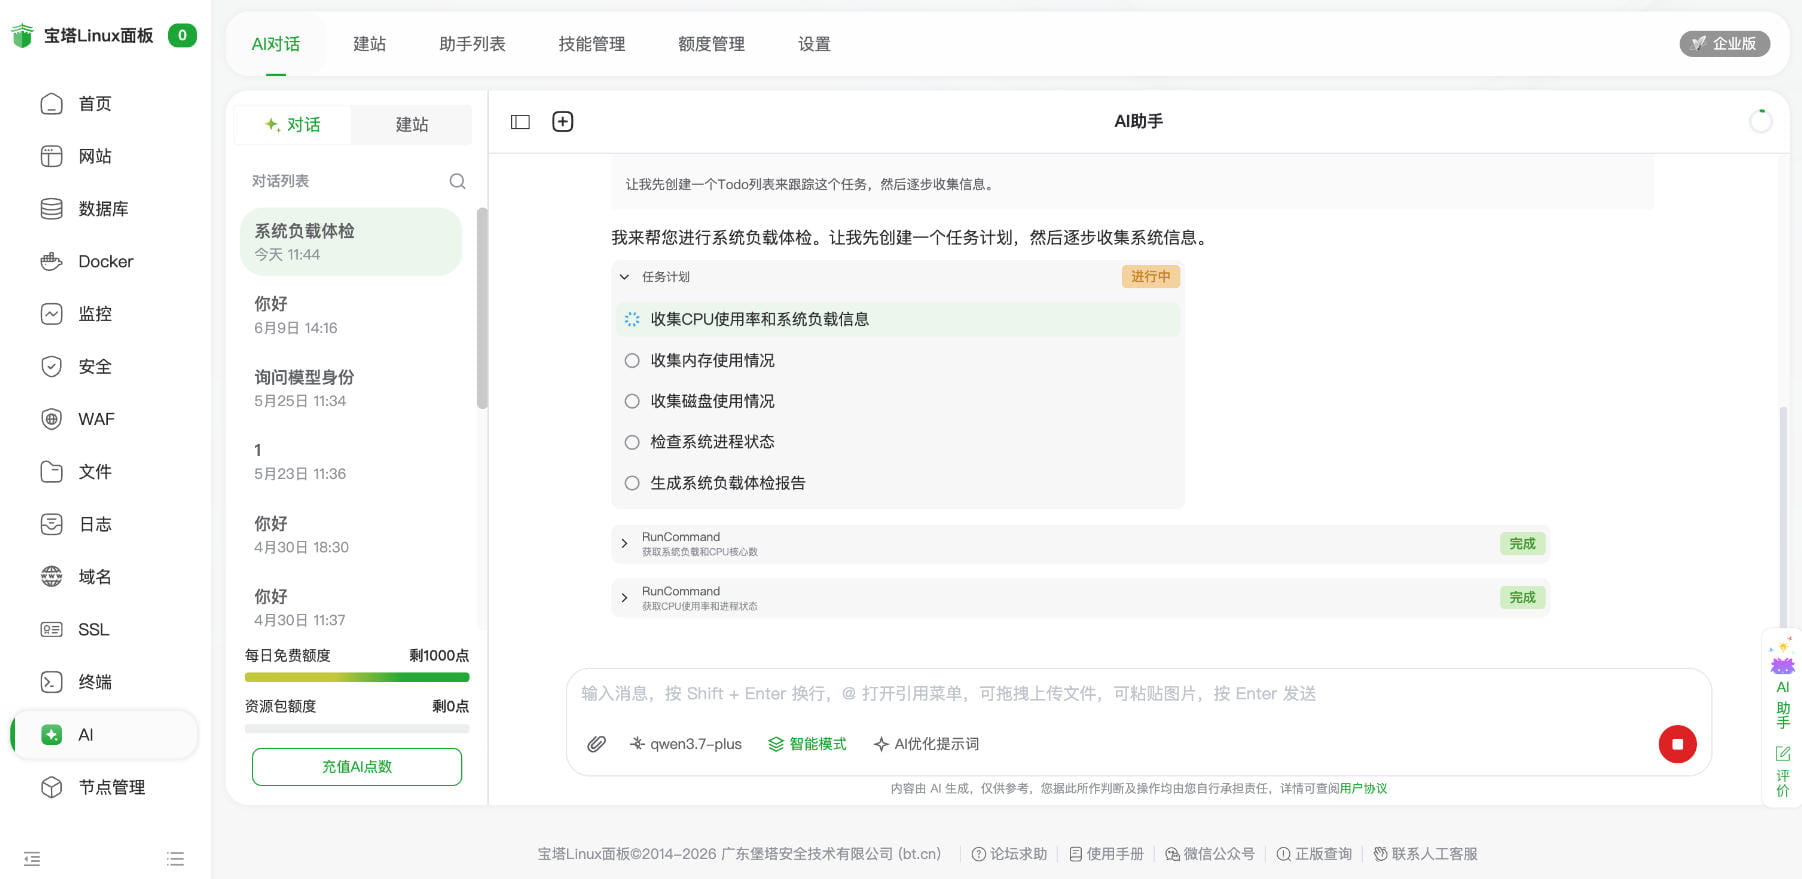Click the SSL certificate icon
This screenshot has height=879, width=1802.
51,629
